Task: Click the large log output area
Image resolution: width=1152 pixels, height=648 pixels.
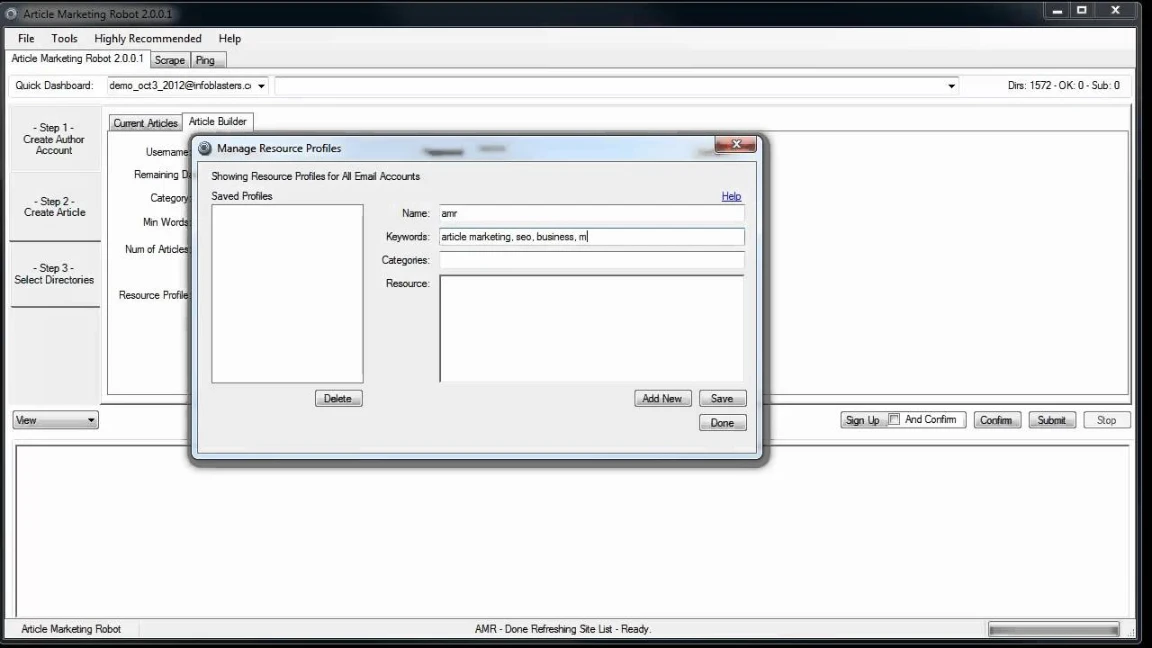Action: click(572, 531)
